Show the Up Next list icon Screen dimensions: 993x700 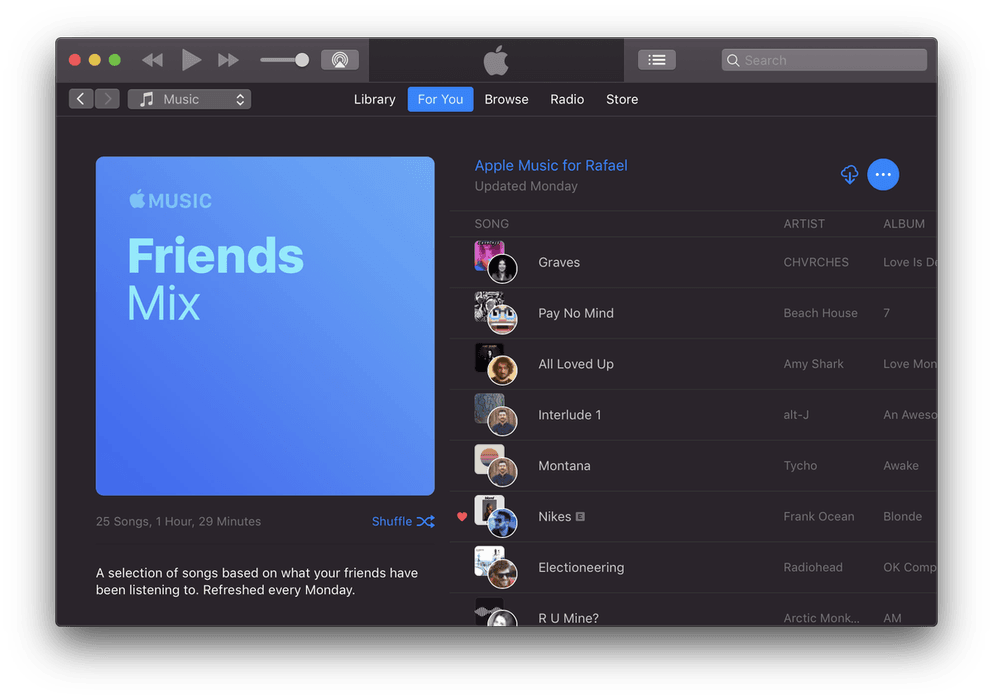(x=657, y=60)
